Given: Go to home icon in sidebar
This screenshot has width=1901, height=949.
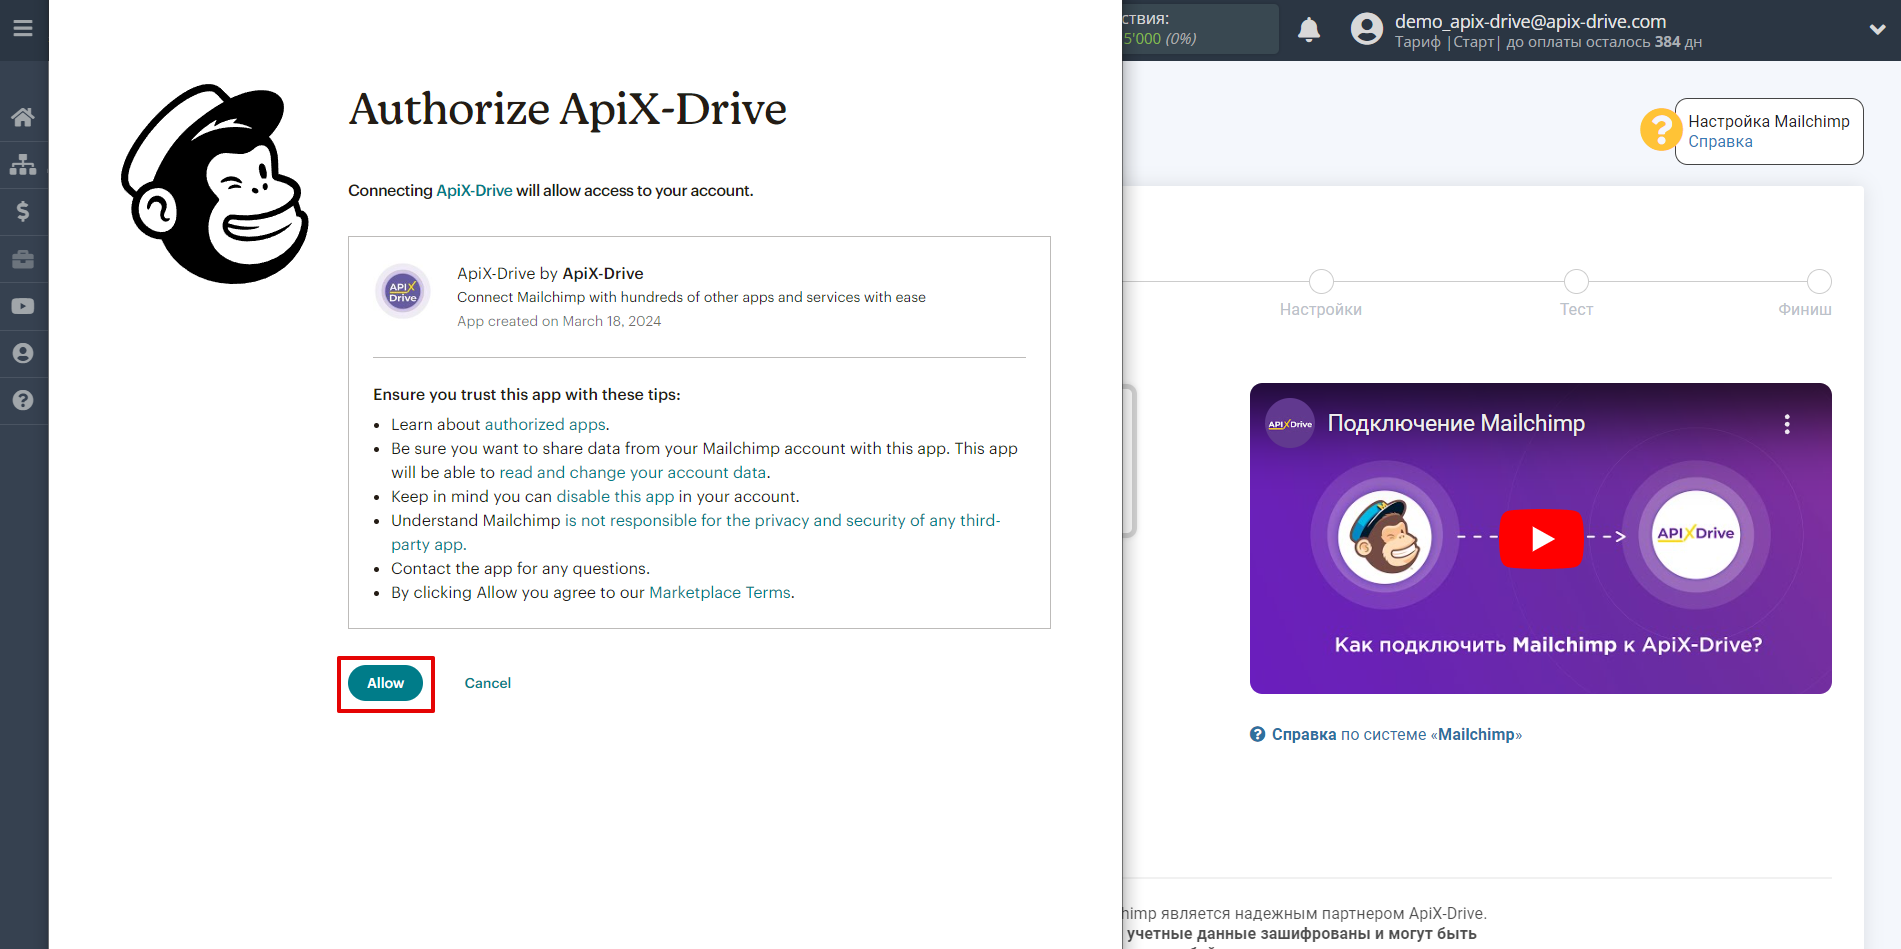Looking at the screenshot, I should click(23, 117).
